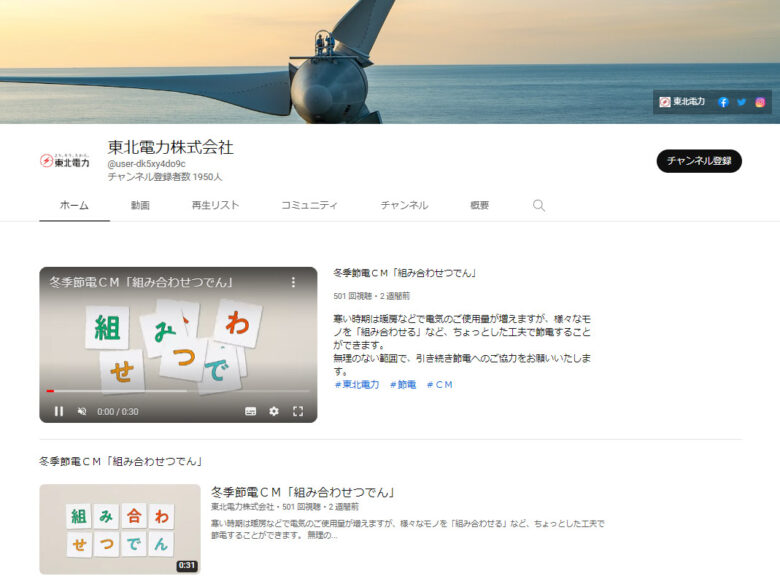Open the Instagram link in the channel banner
780x576 pixels.
760,102
